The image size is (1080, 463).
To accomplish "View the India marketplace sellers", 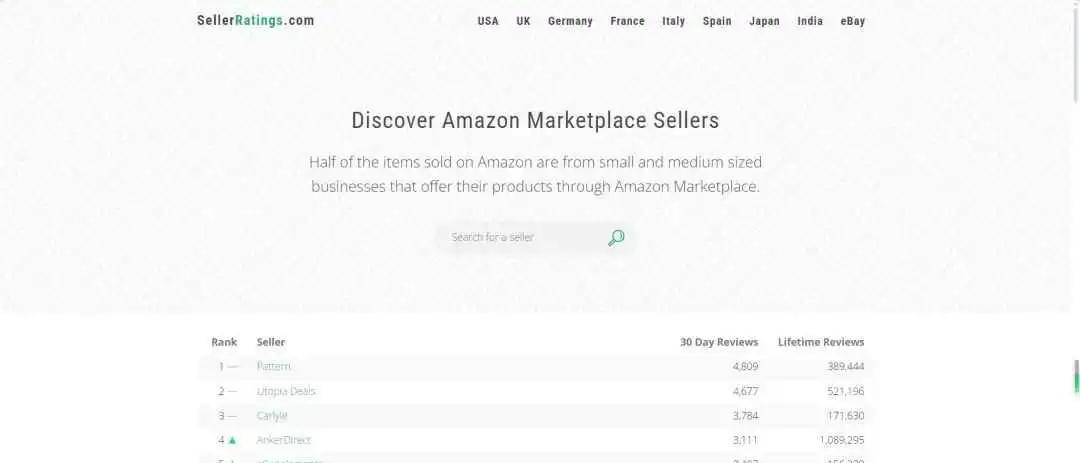I will pyautogui.click(x=810, y=21).
